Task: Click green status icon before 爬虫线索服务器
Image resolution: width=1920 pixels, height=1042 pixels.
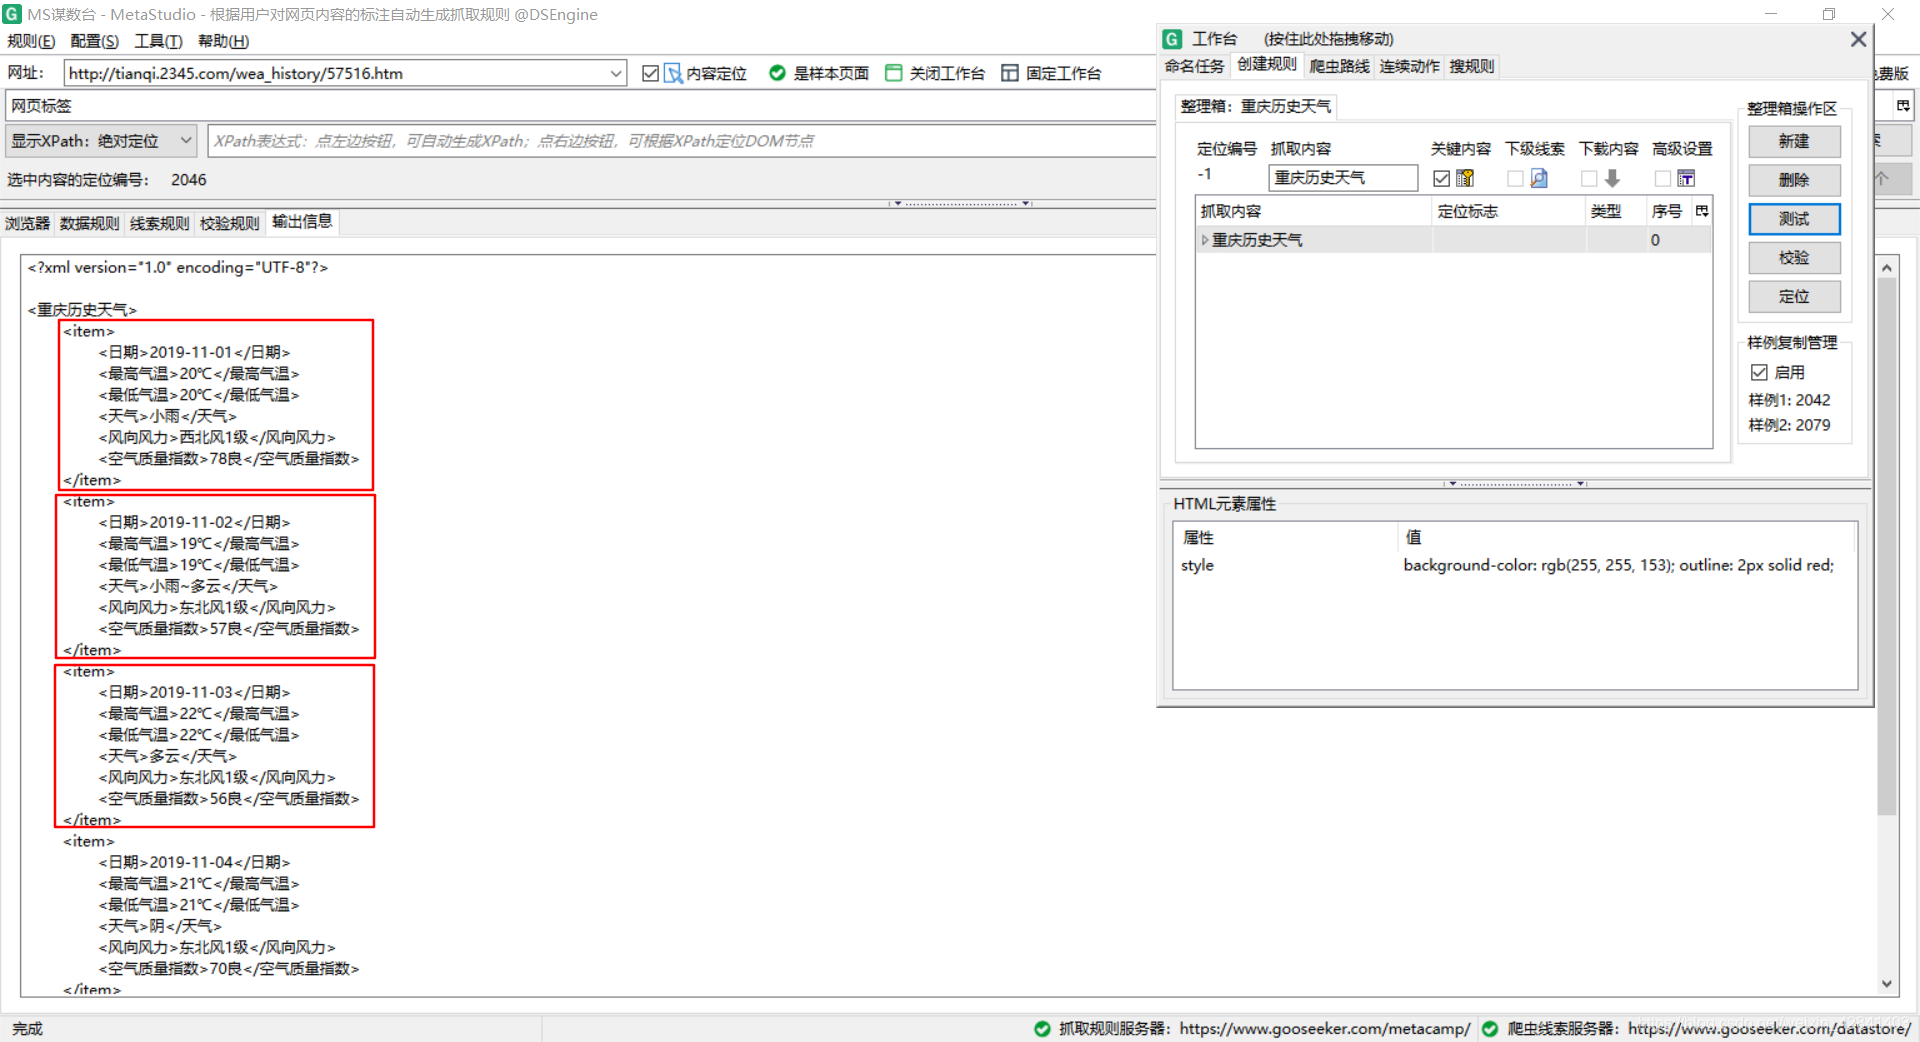Action: pyautogui.click(x=1490, y=1028)
